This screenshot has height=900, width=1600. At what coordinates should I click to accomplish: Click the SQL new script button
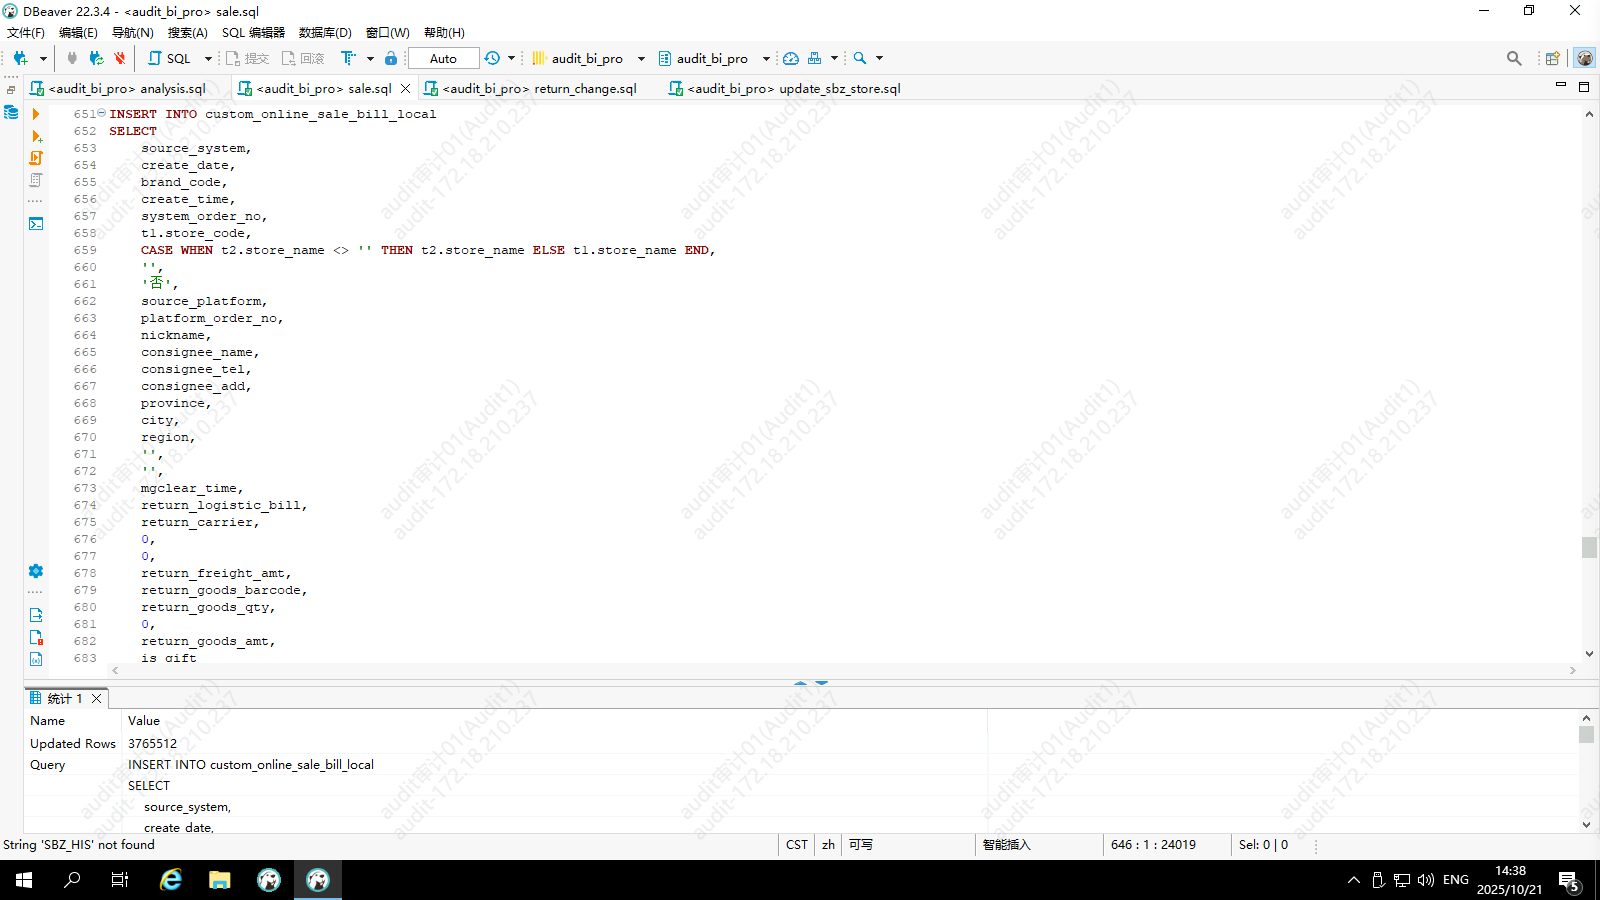point(170,58)
